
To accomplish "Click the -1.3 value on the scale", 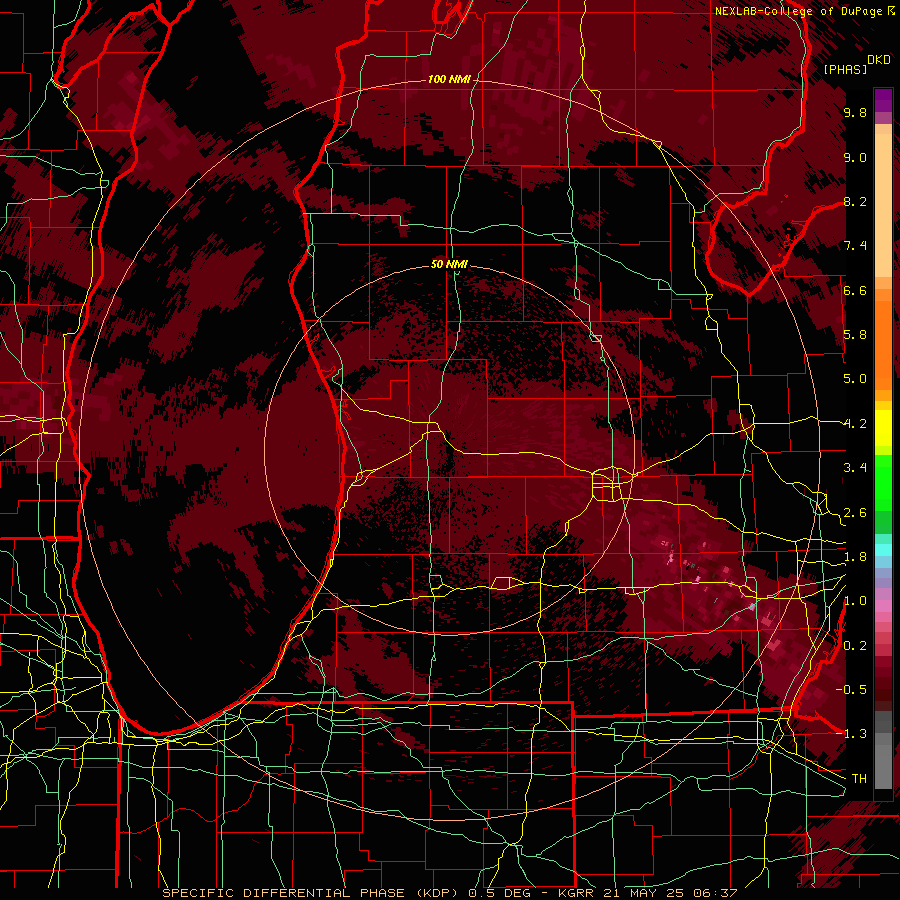I will point(851,734).
